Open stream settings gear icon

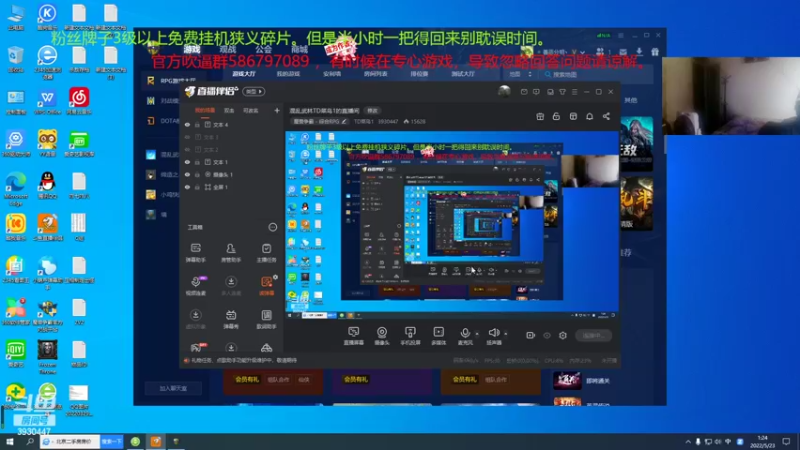[x=563, y=335]
